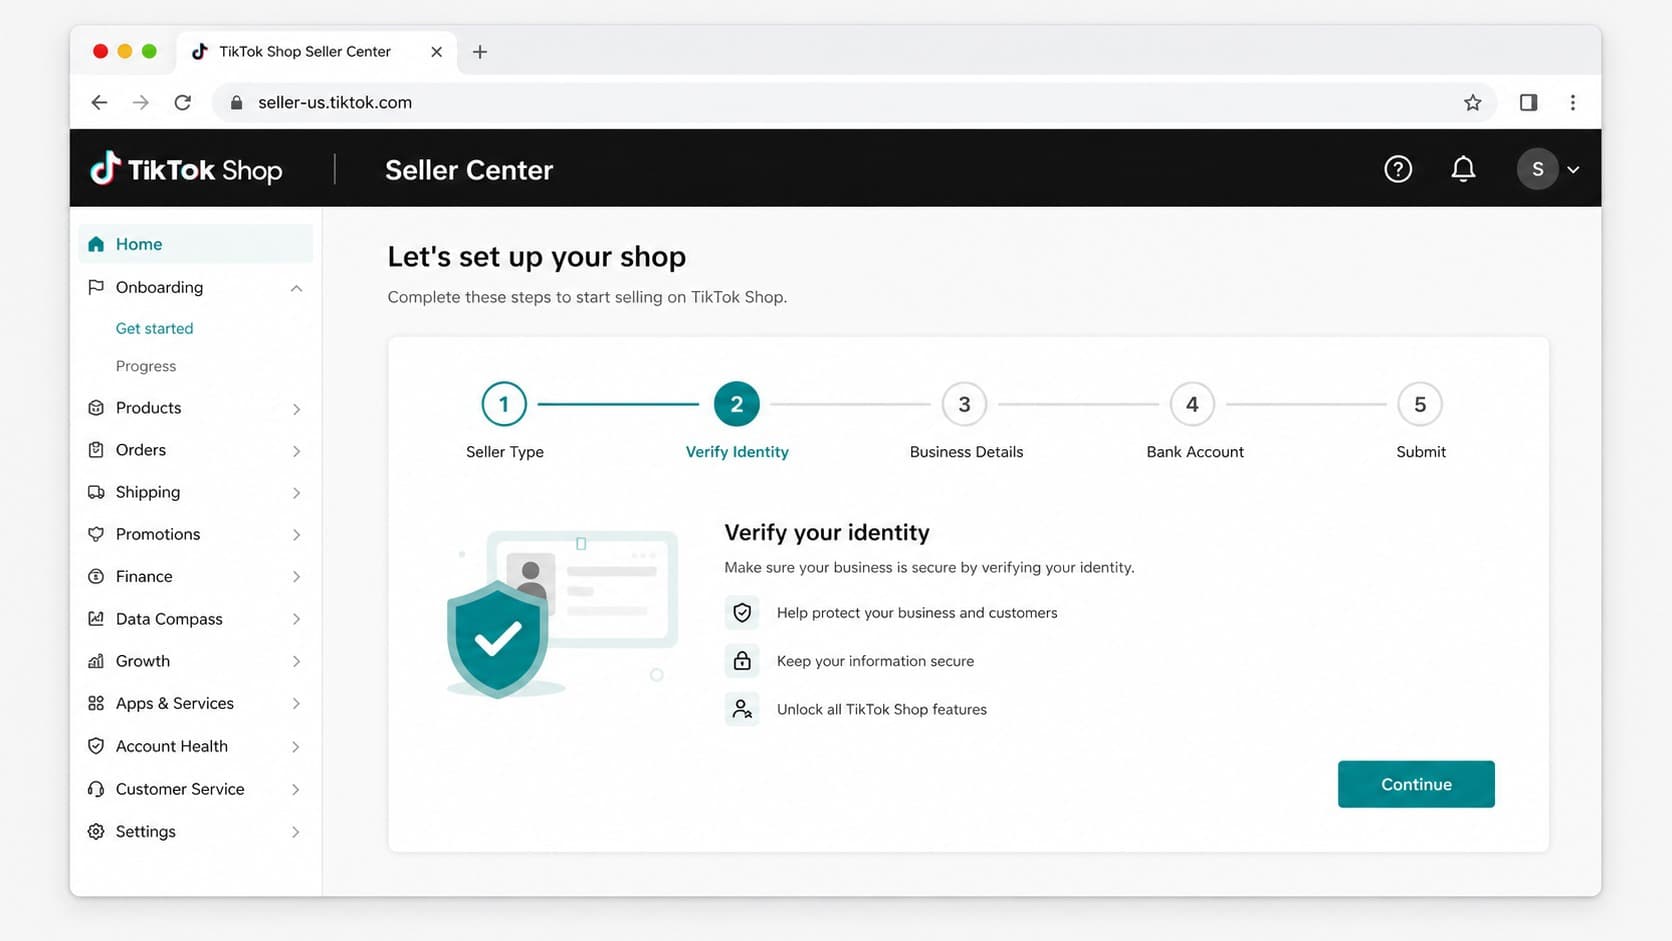Image resolution: width=1672 pixels, height=941 pixels.
Task: Click the Growth bar chart icon
Action: [96, 661]
